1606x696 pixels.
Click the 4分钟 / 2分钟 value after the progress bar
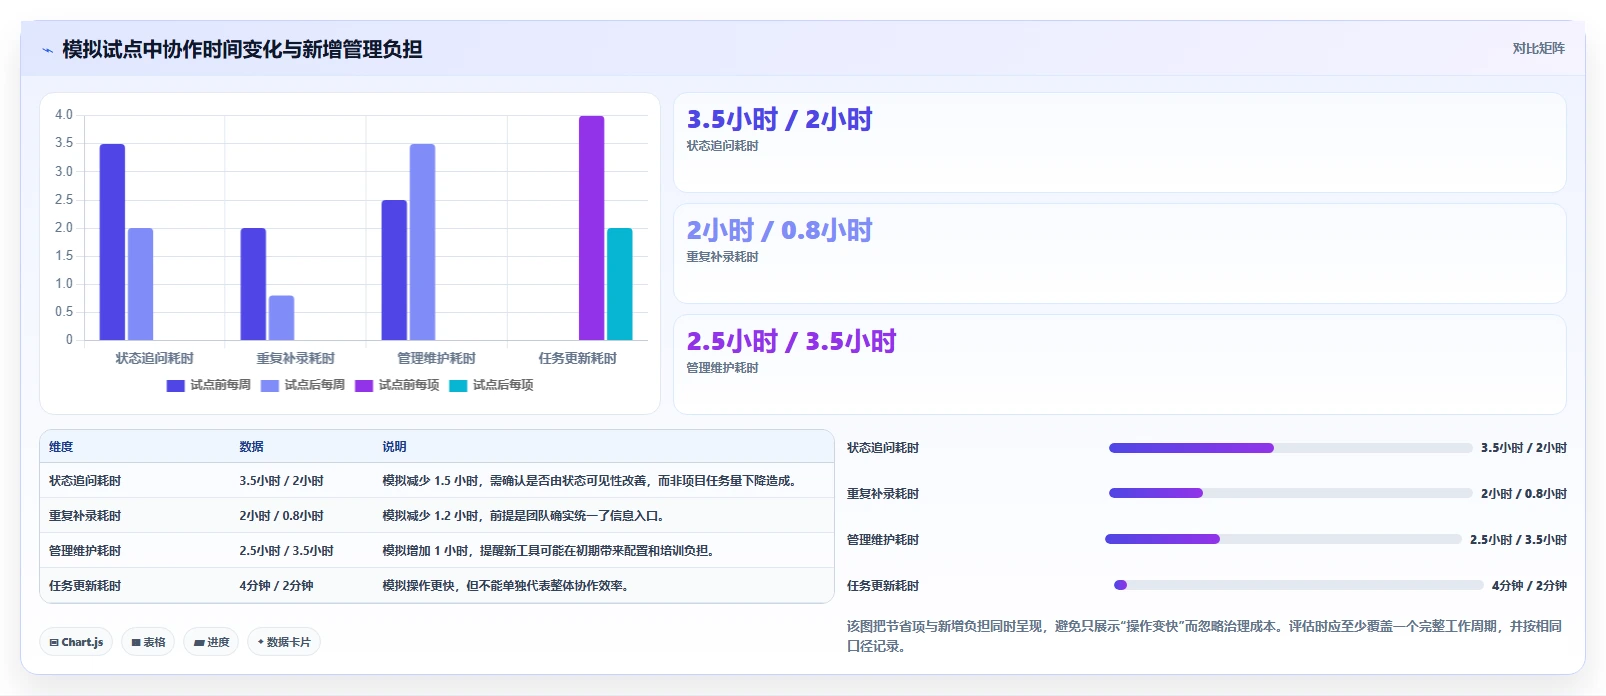(x=1529, y=586)
